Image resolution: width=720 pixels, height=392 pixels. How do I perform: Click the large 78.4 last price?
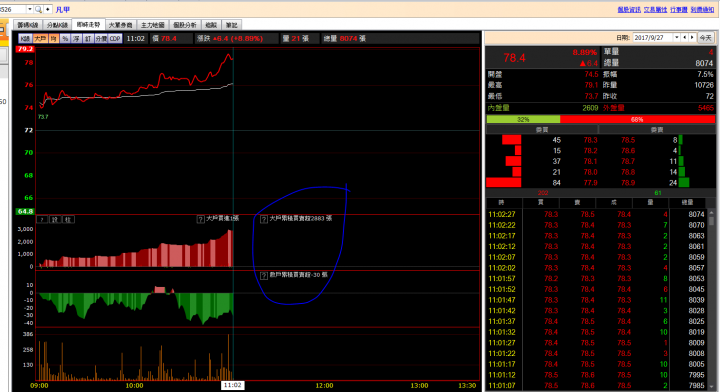[x=514, y=58]
